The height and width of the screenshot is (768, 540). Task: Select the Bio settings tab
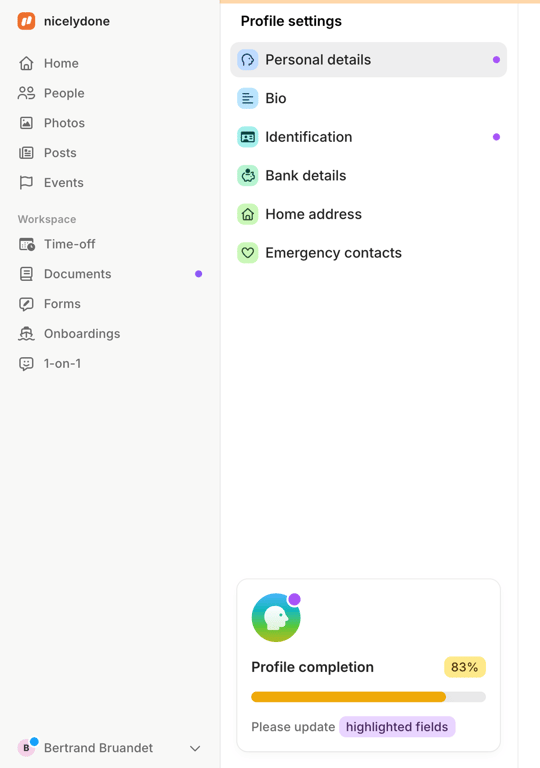pyautogui.click(x=368, y=98)
